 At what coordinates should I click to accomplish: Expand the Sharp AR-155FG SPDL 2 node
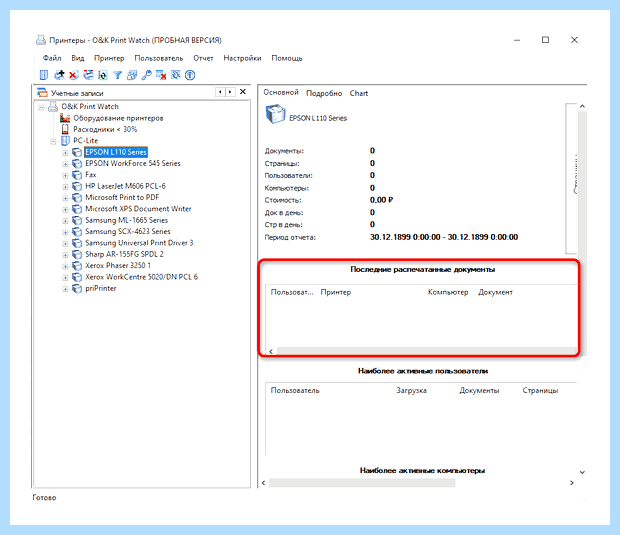65,255
